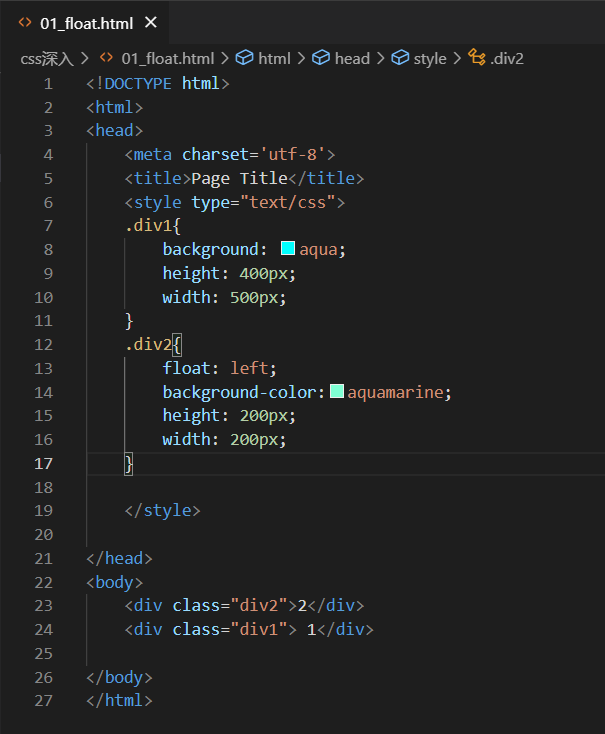605x734 pixels.
Task: Click the 'aqua' value on line 8
Action: (318, 250)
